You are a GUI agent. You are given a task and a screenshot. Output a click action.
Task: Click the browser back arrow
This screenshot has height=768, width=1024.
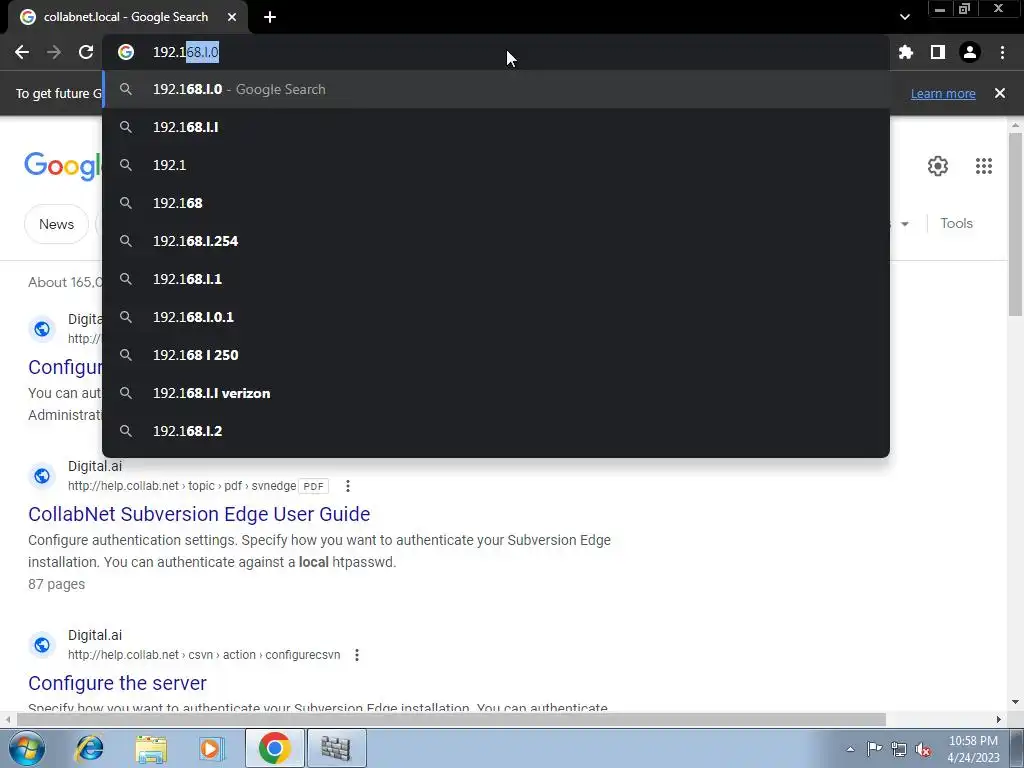pyautogui.click(x=22, y=52)
